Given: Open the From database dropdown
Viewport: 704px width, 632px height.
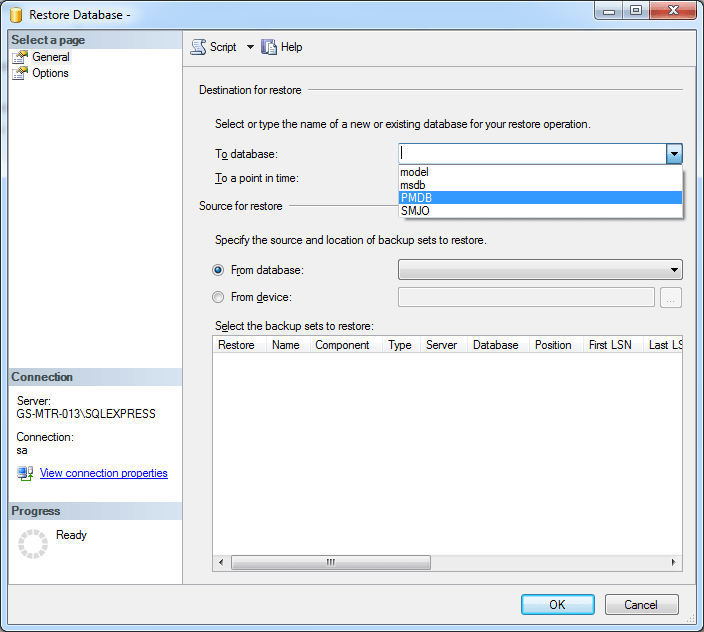Looking at the screenshot, I should (540, 270).
